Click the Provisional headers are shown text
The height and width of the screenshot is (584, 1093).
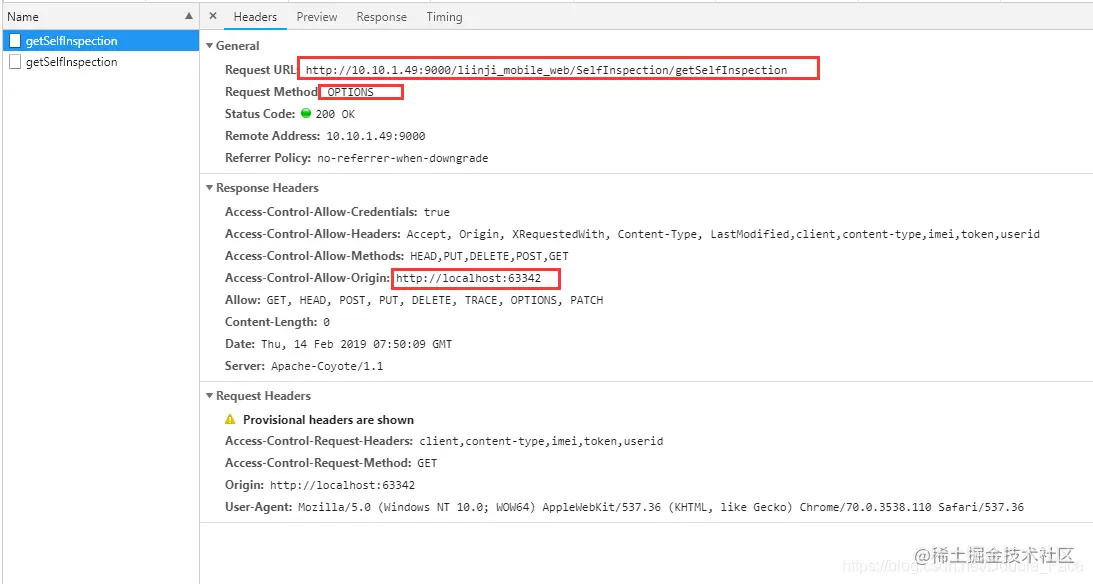tap(328, 420)
